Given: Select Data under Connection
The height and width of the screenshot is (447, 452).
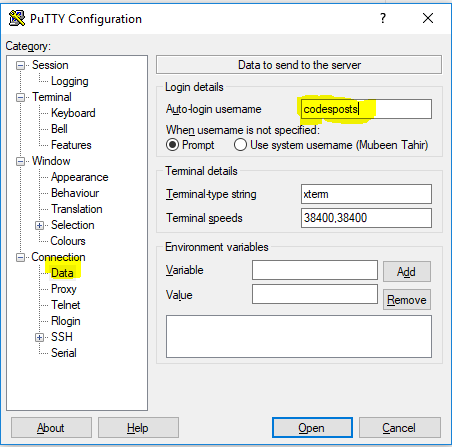Looking at the screenshot, I should 62,273.
